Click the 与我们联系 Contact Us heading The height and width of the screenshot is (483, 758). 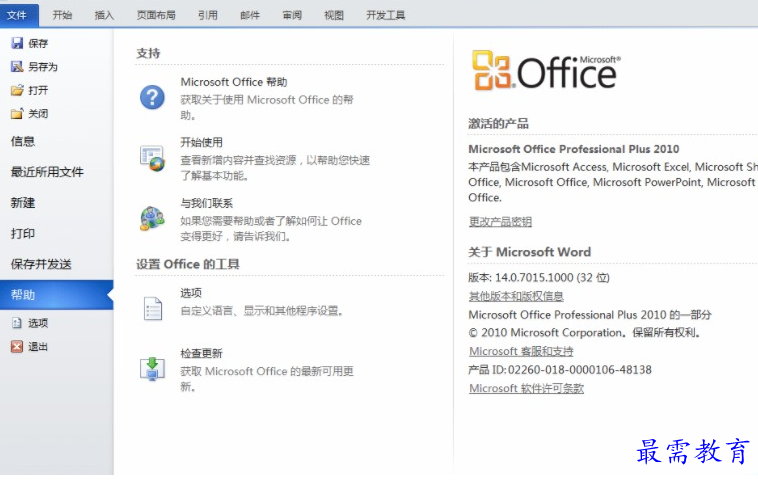[206, 203]
